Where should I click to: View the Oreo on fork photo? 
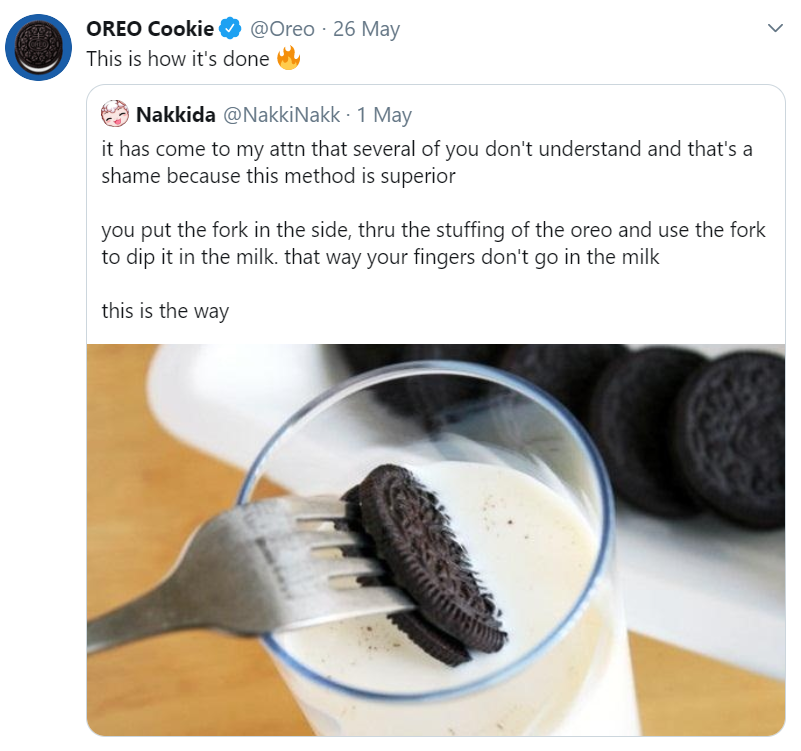(x=436, y=540)
